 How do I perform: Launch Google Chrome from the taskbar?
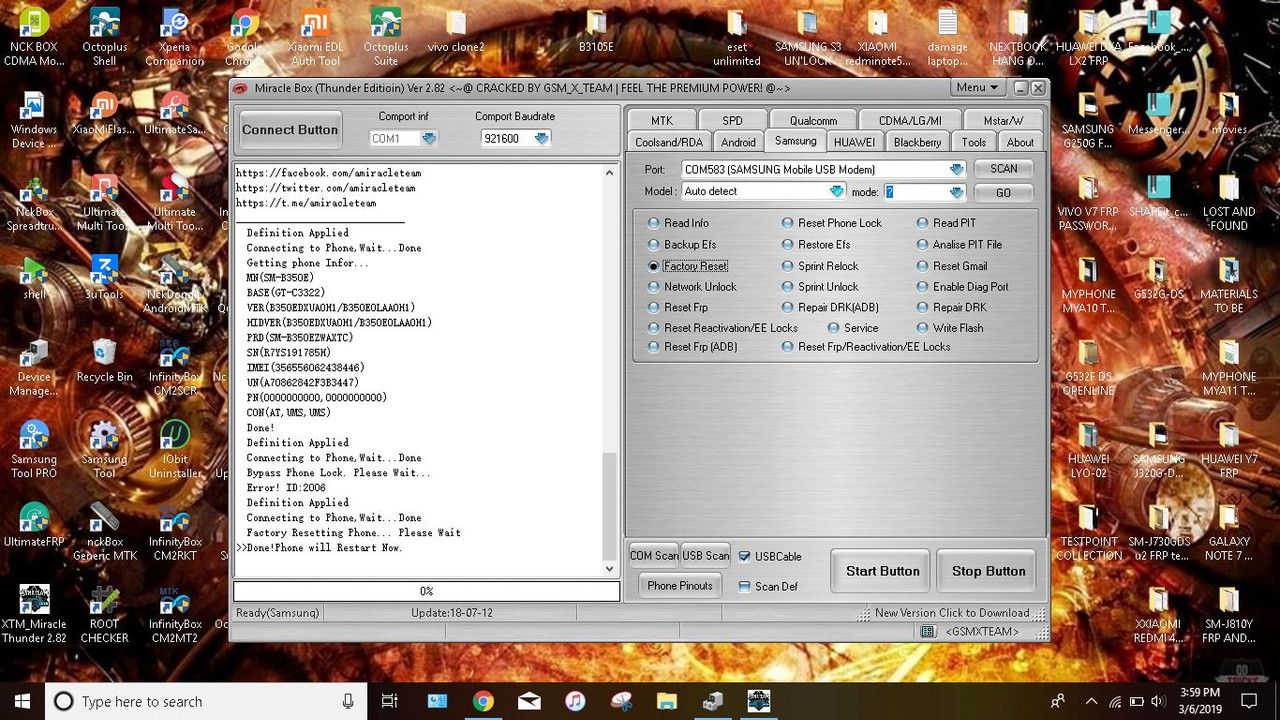click(x=483, y=701)
